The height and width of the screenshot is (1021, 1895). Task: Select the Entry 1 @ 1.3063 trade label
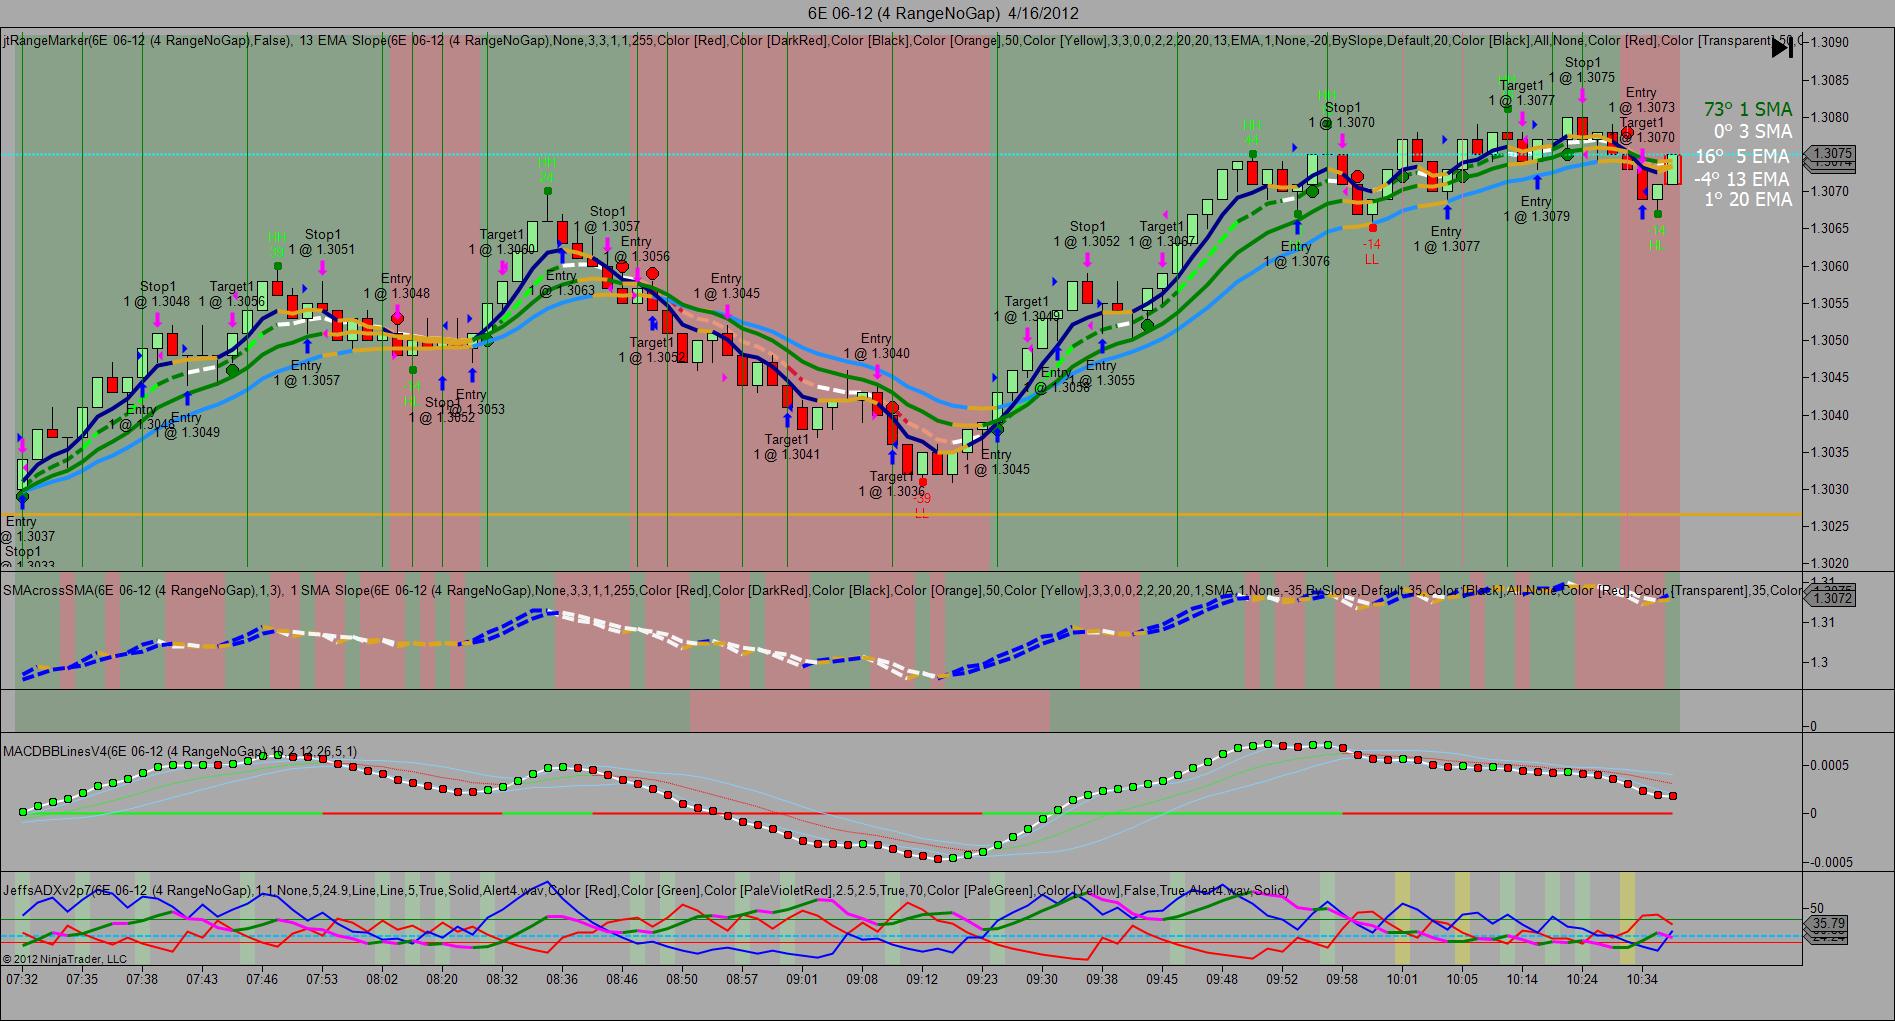pyautogui.click(x=562, y=283)
